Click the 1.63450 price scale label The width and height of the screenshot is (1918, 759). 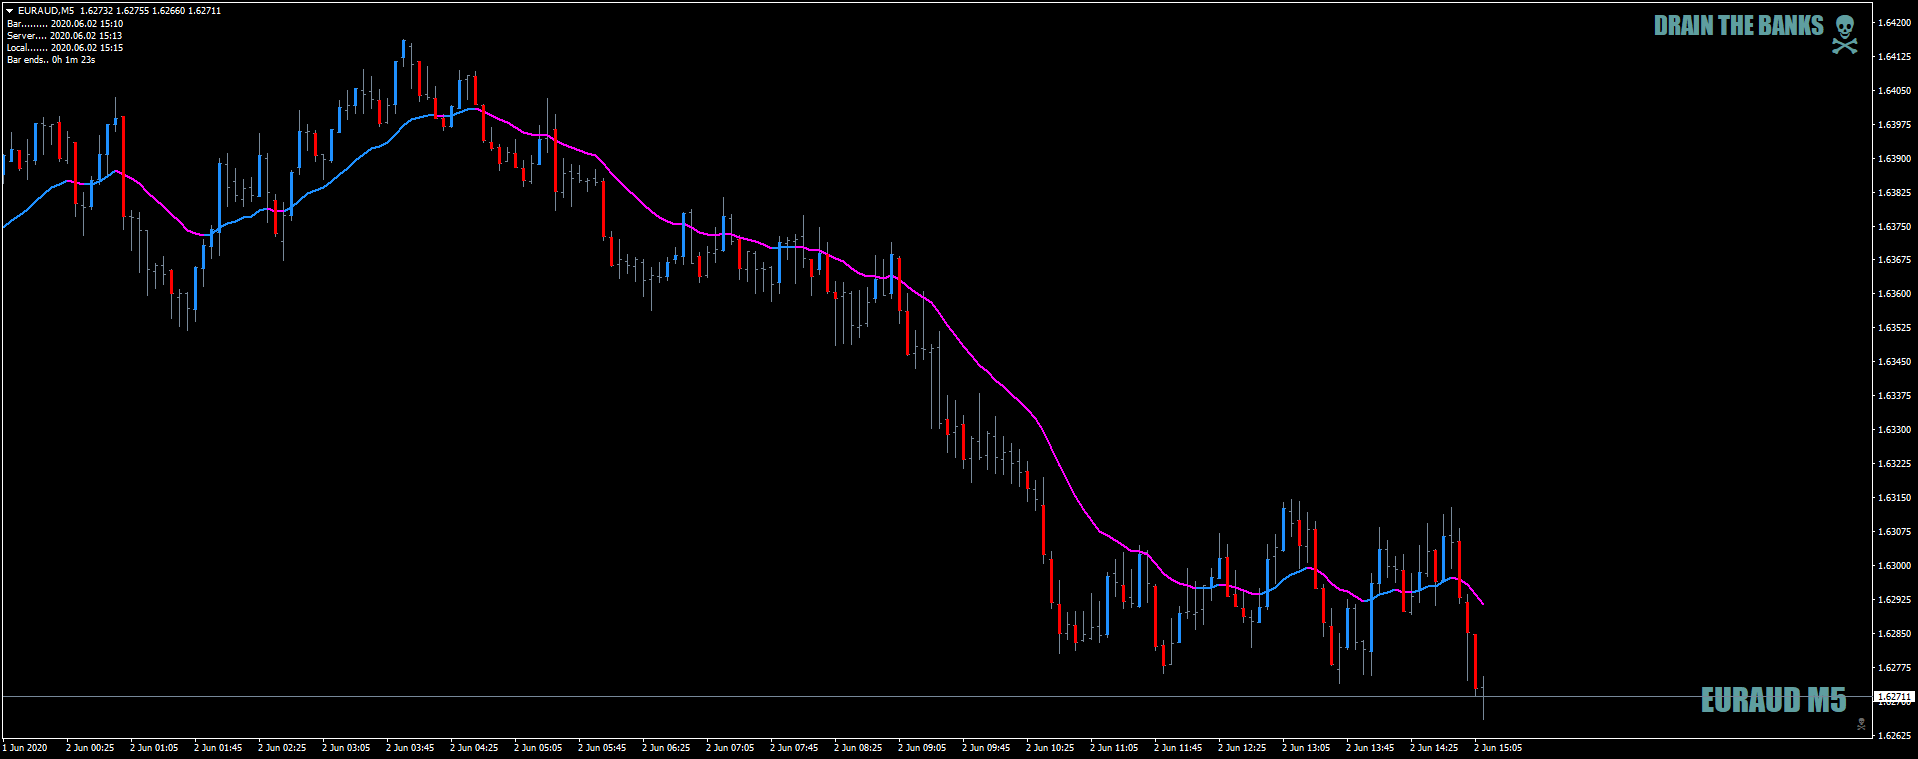coord(1894,361)
